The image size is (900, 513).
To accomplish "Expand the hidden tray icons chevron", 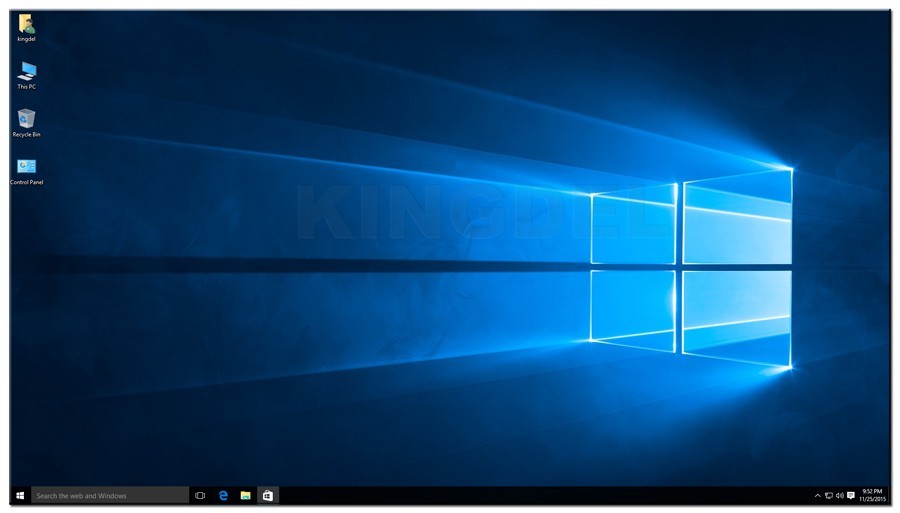I will point(817,495).
